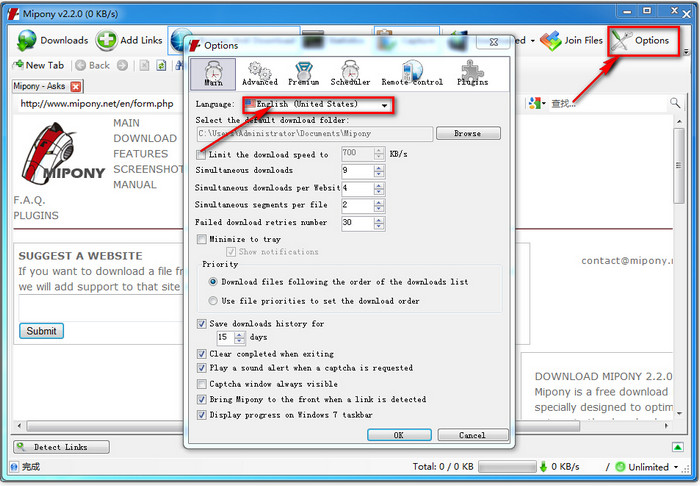Image resolution: width=700 pixels, height=486 pixels.
Task: Click the Add Links icon
Action: coord(106,40)
